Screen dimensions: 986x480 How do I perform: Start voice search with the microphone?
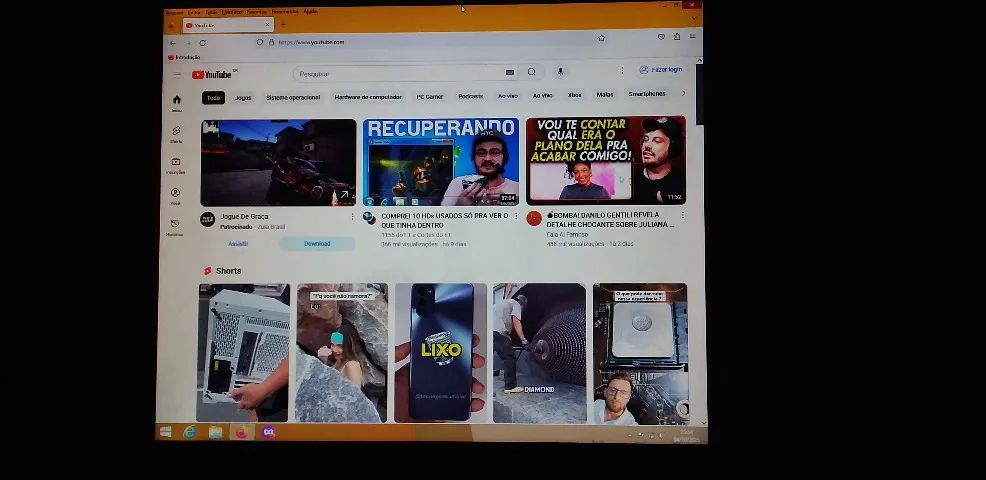click(560, 71)
